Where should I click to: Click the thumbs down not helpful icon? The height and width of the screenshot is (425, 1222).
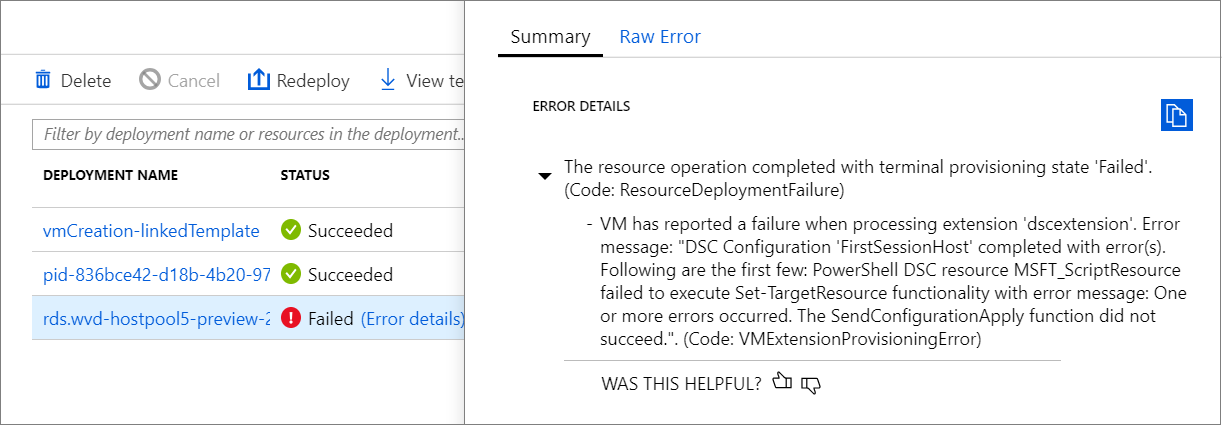(x=811, y=383)
